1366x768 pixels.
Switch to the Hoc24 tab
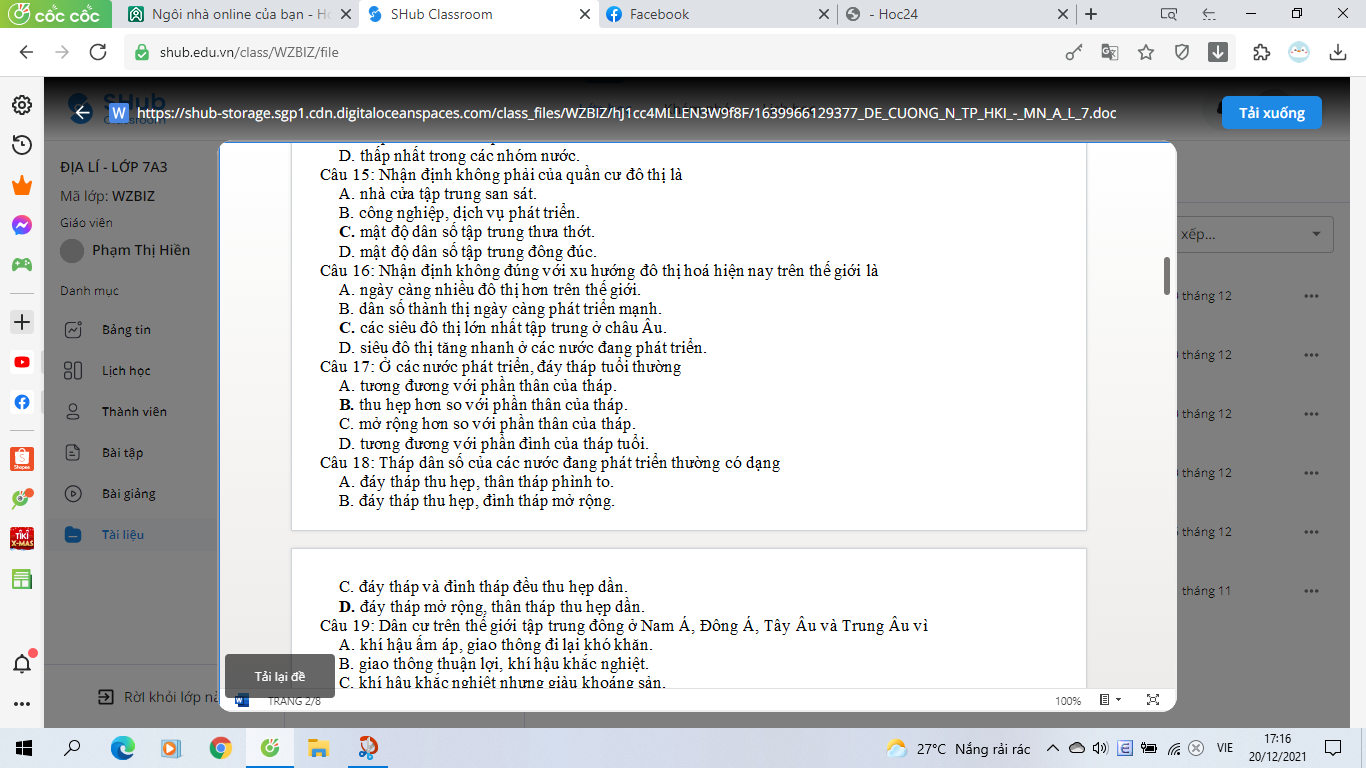(x=955, y=14)
